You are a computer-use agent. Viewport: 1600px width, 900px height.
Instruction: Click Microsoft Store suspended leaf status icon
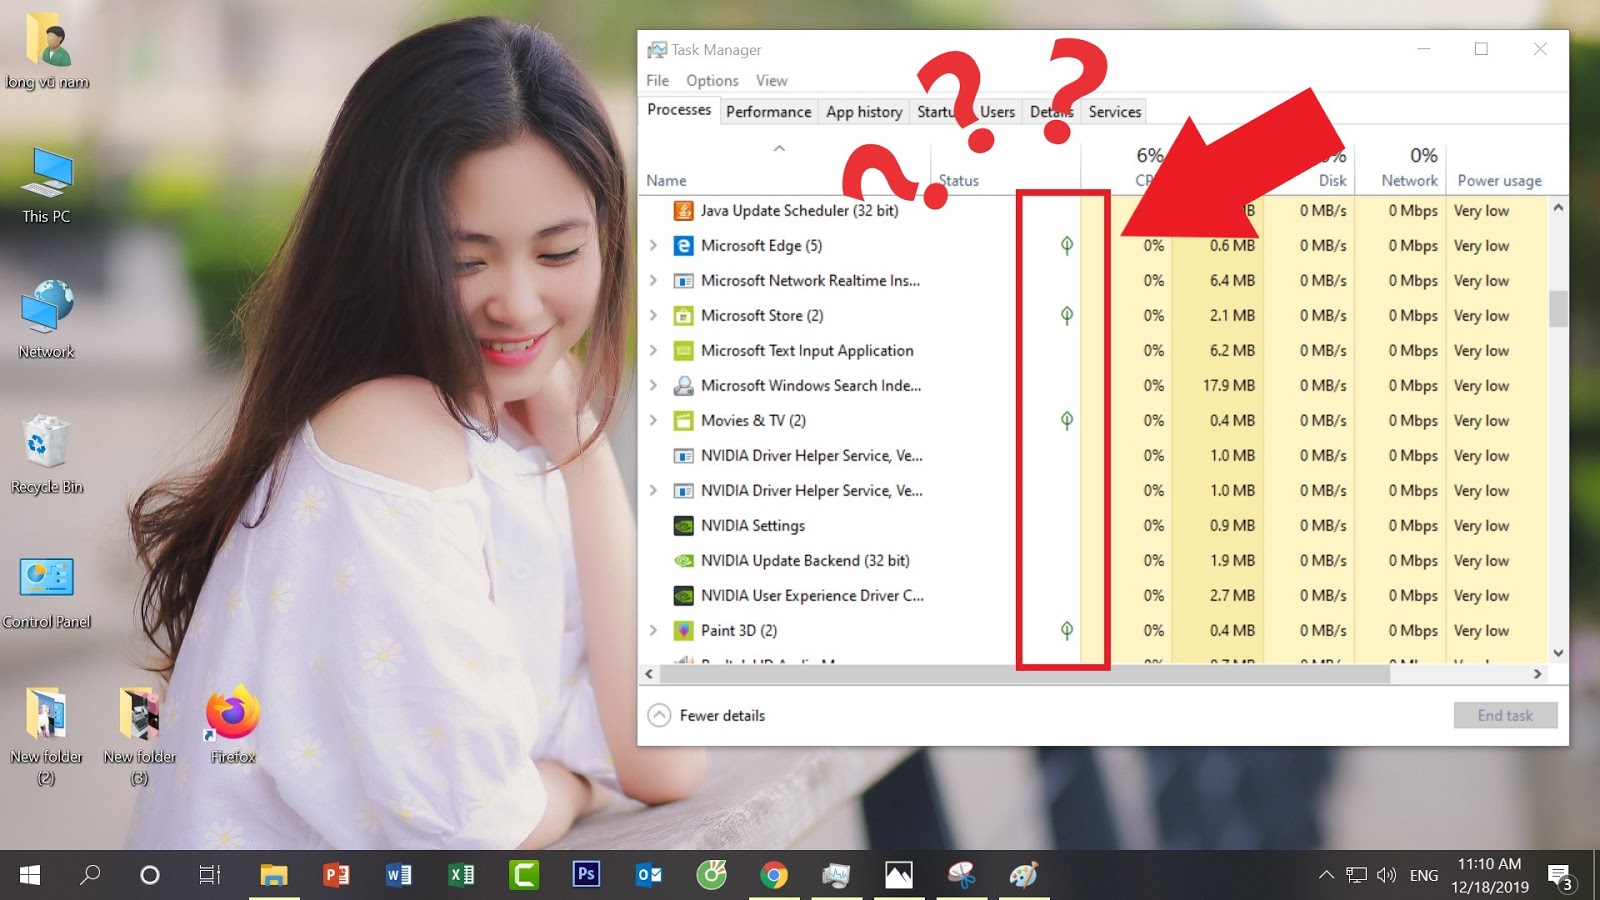(1067, 316)
